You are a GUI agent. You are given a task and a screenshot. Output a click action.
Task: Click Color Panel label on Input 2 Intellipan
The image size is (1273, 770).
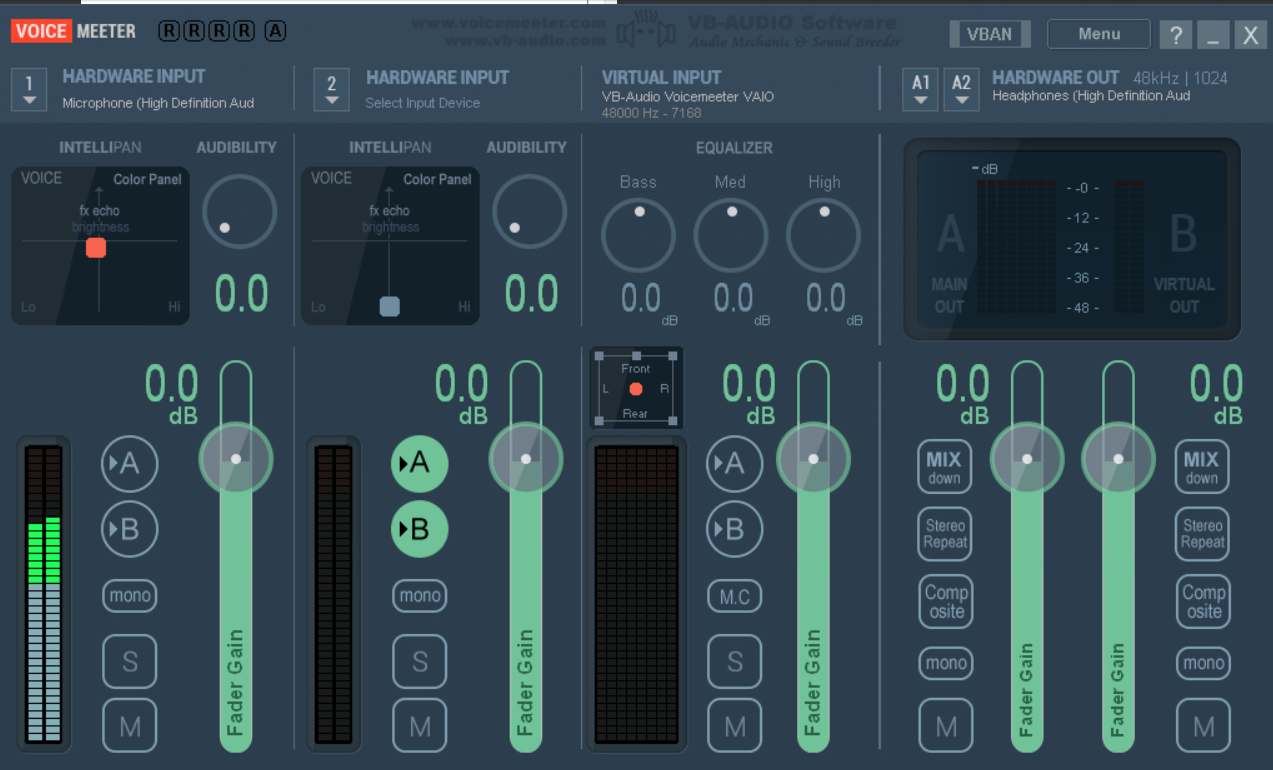437,180
